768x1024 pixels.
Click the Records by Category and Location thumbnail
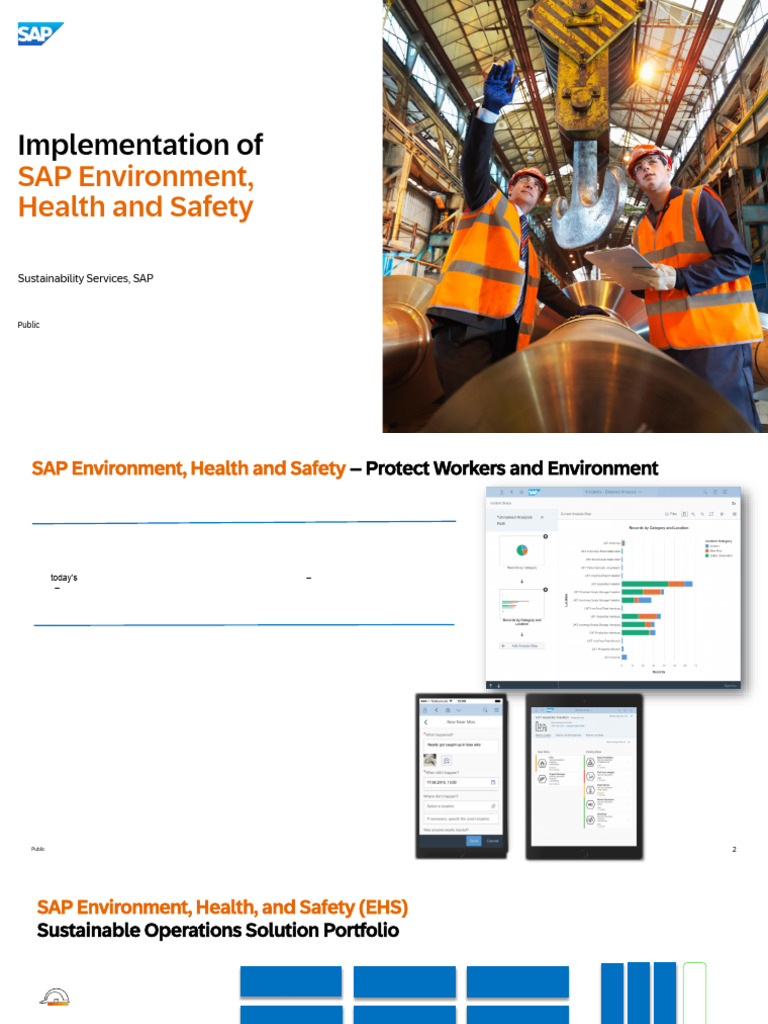pyautogui.click(x=522, y=603)
